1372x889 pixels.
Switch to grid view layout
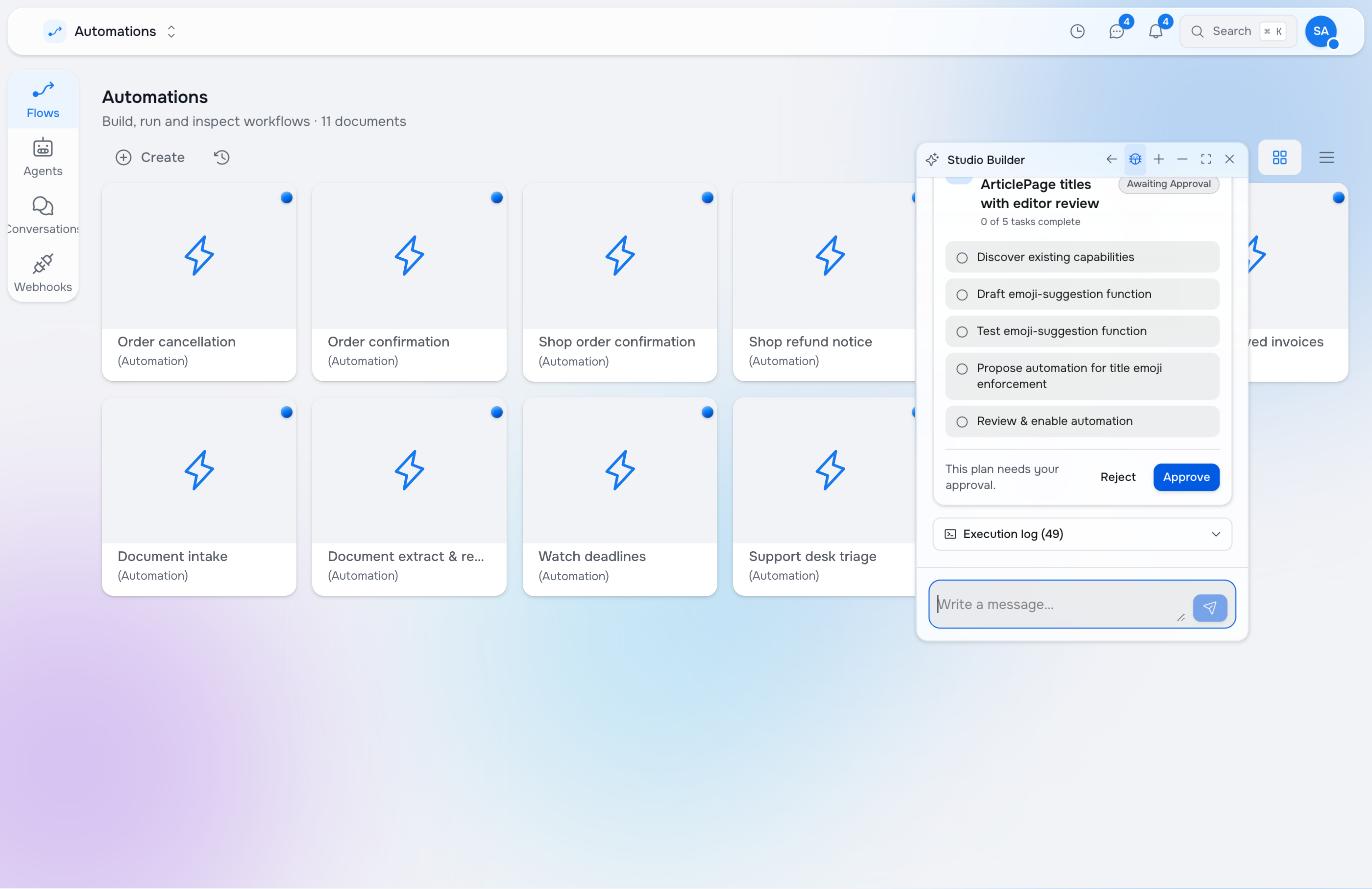click(1279, 157)
